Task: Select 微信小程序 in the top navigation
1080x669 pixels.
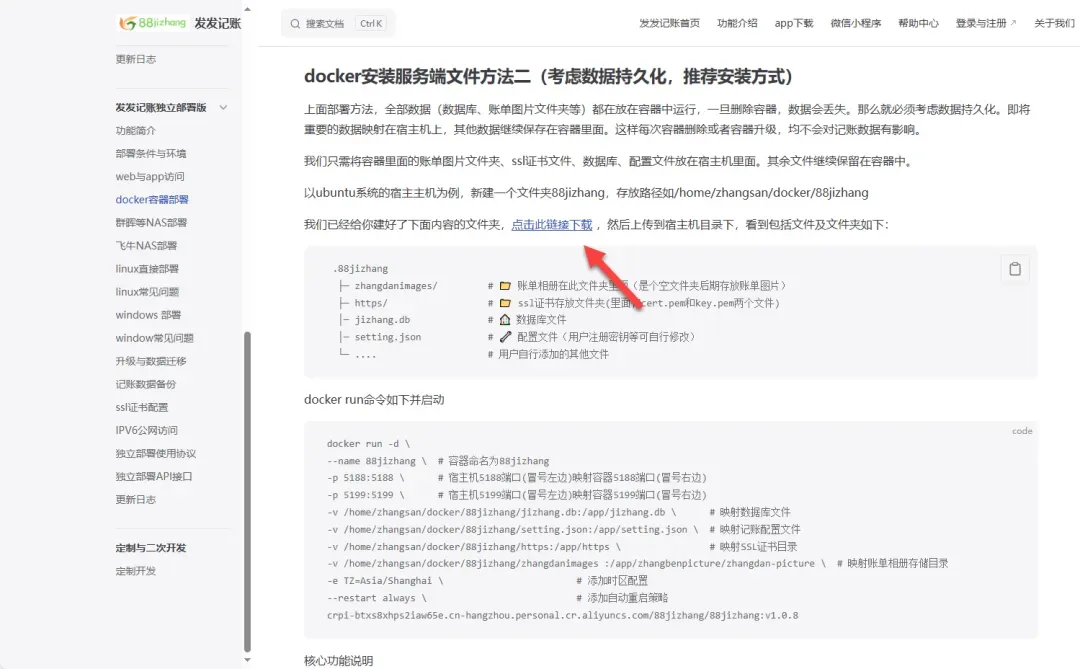Action: [x=855, y=23]
